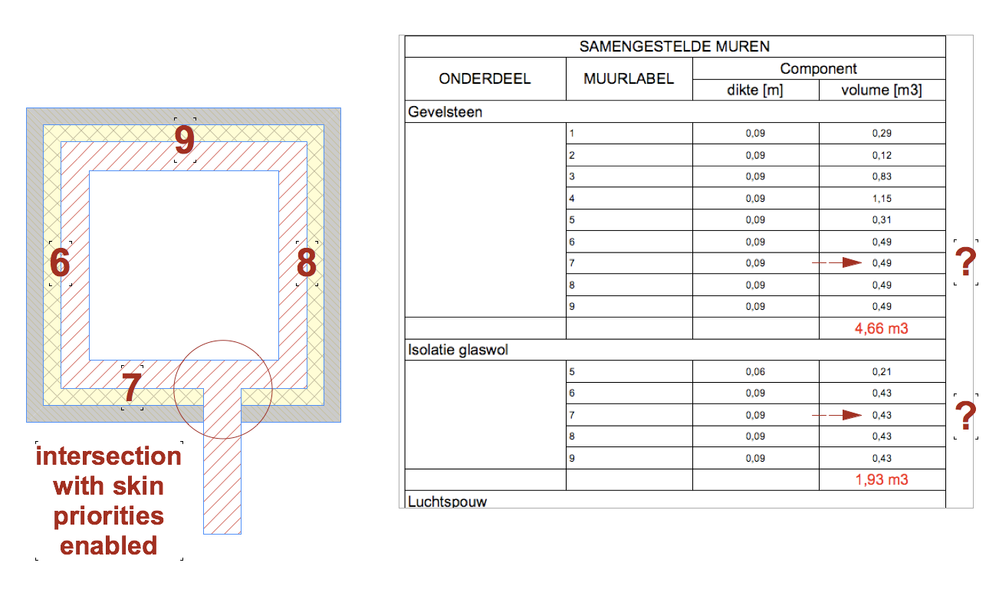
Task: Select wall label 7 on the floor plan
Action: (x=130, y=387)
